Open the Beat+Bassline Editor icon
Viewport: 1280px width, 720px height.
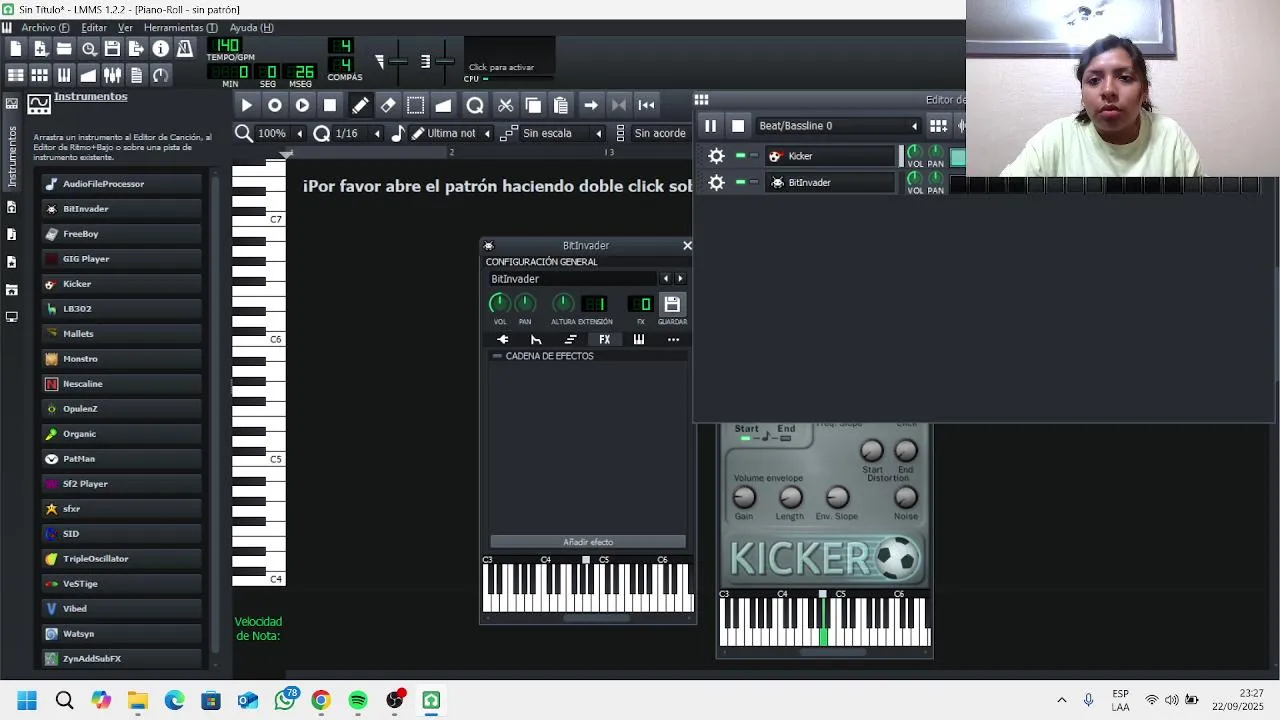[x=40, y=75]
